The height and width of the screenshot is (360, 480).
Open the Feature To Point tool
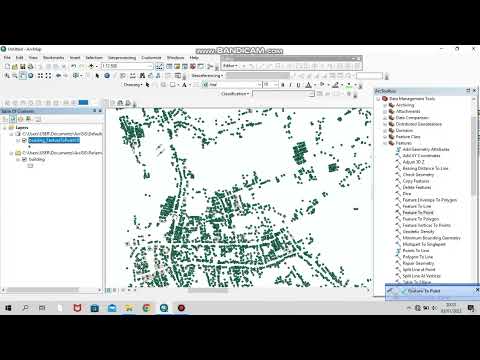coord(418,213)
